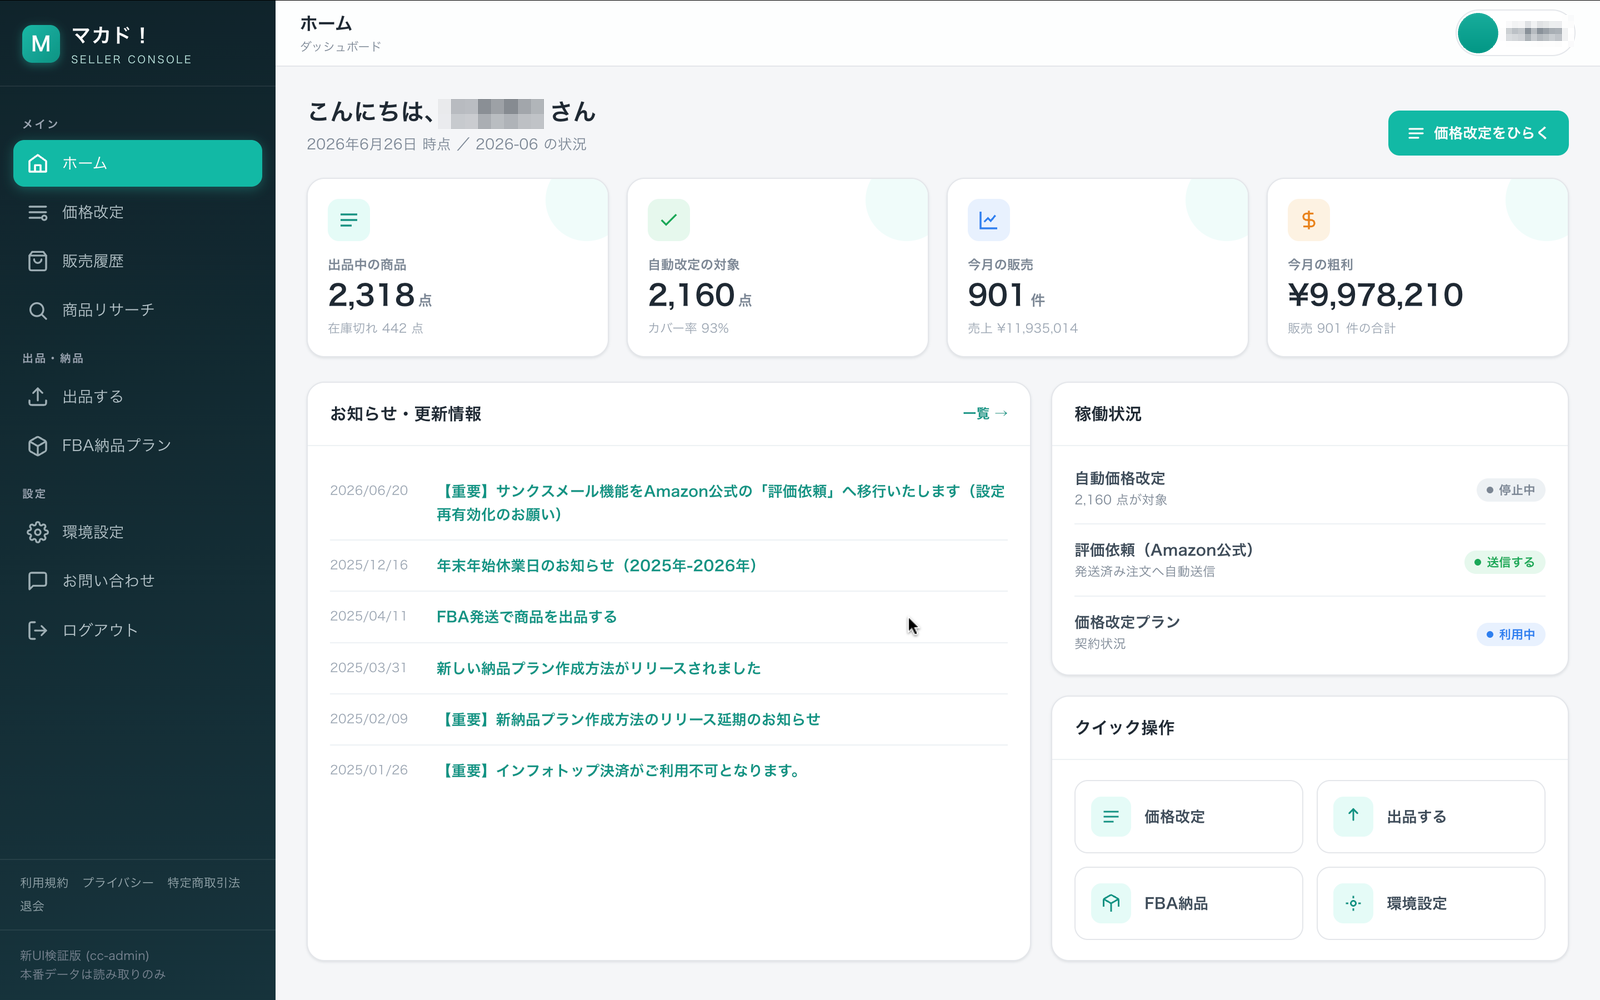Screen dimensions: 1600x1000
Task: Click the green user avatar circle
Action: pos(1478,33)
